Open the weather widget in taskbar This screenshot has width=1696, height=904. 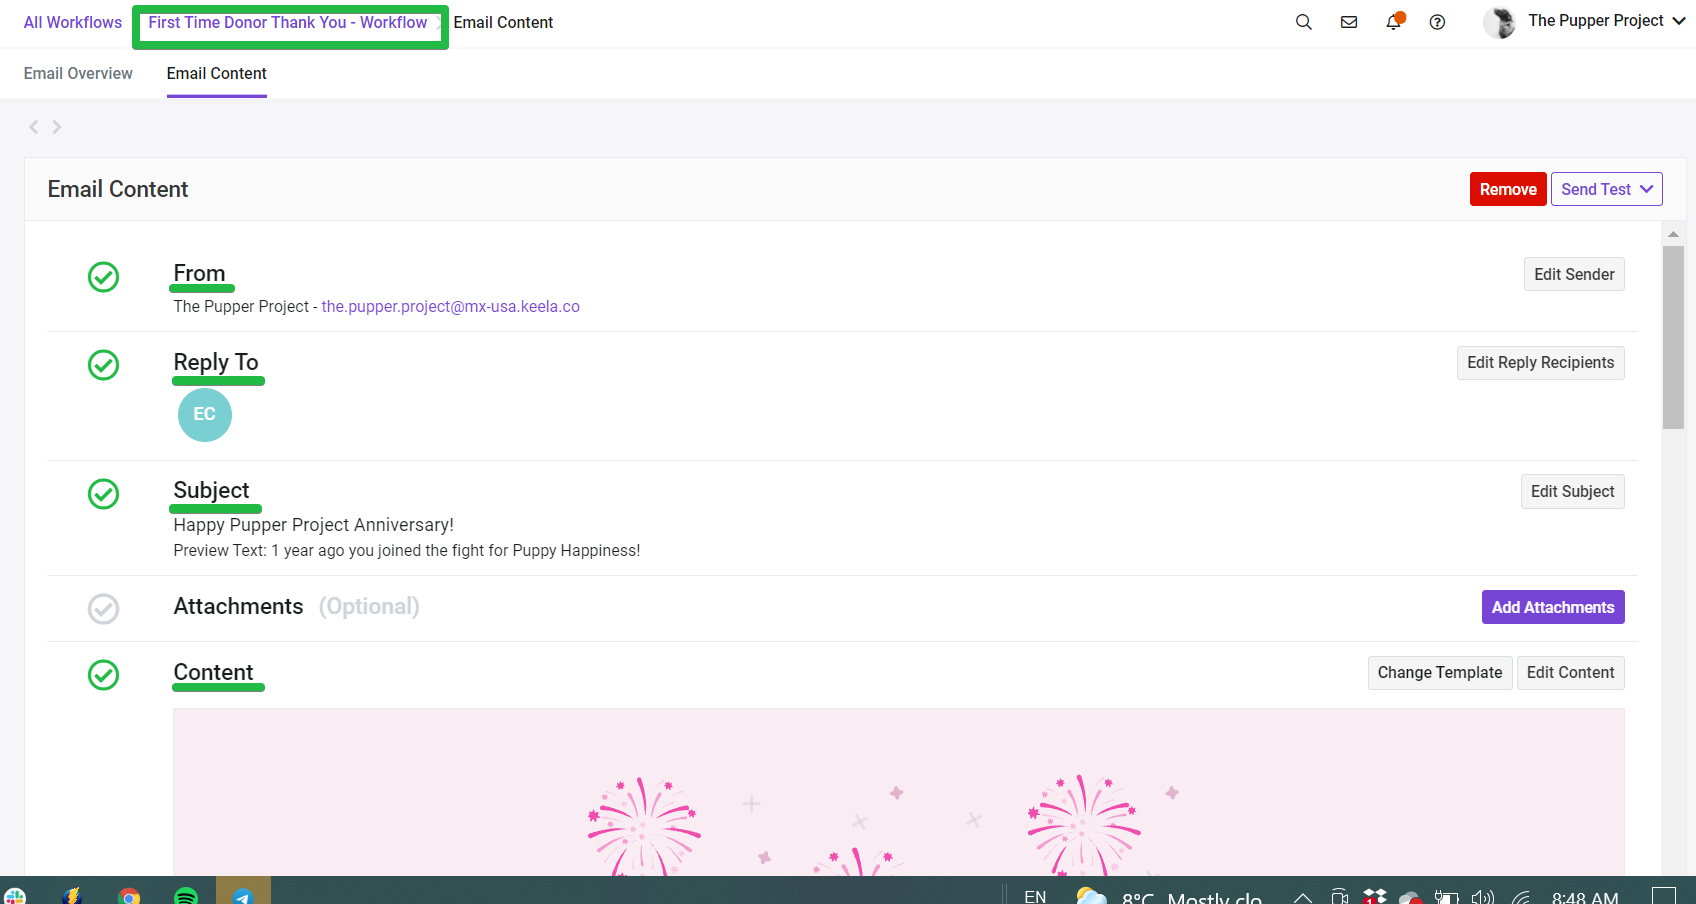pos(1168,896)
